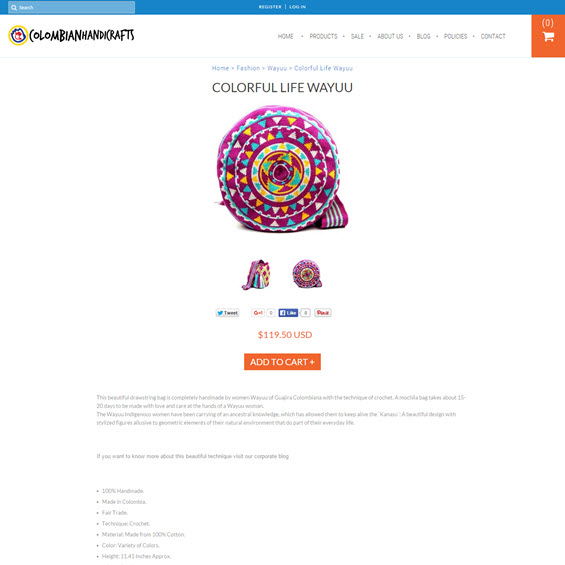This screenshot has width=565, height=565.
Task: Open the Products menu
Action: (323, 36)
